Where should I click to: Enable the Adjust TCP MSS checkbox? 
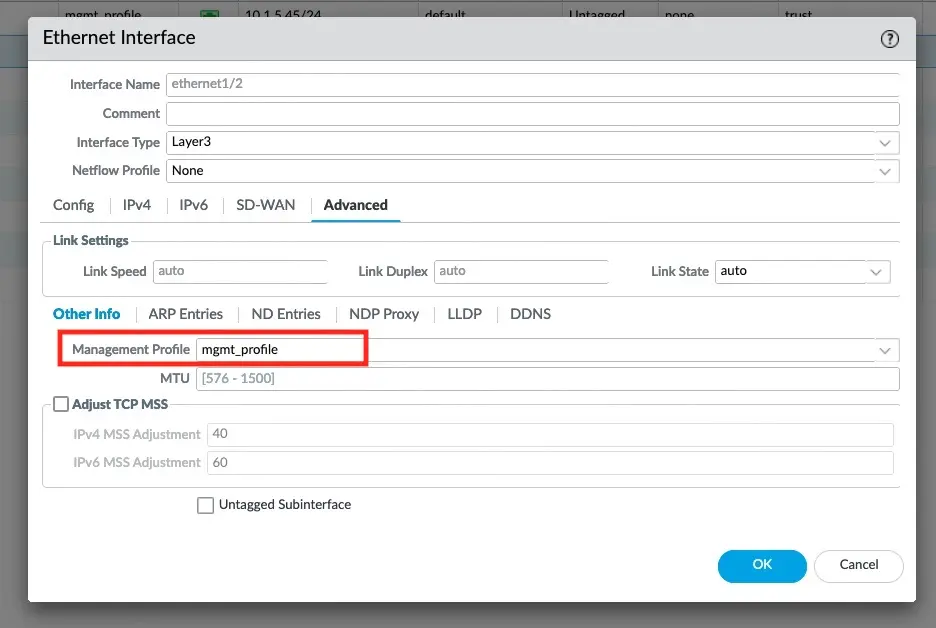point(61,404)
